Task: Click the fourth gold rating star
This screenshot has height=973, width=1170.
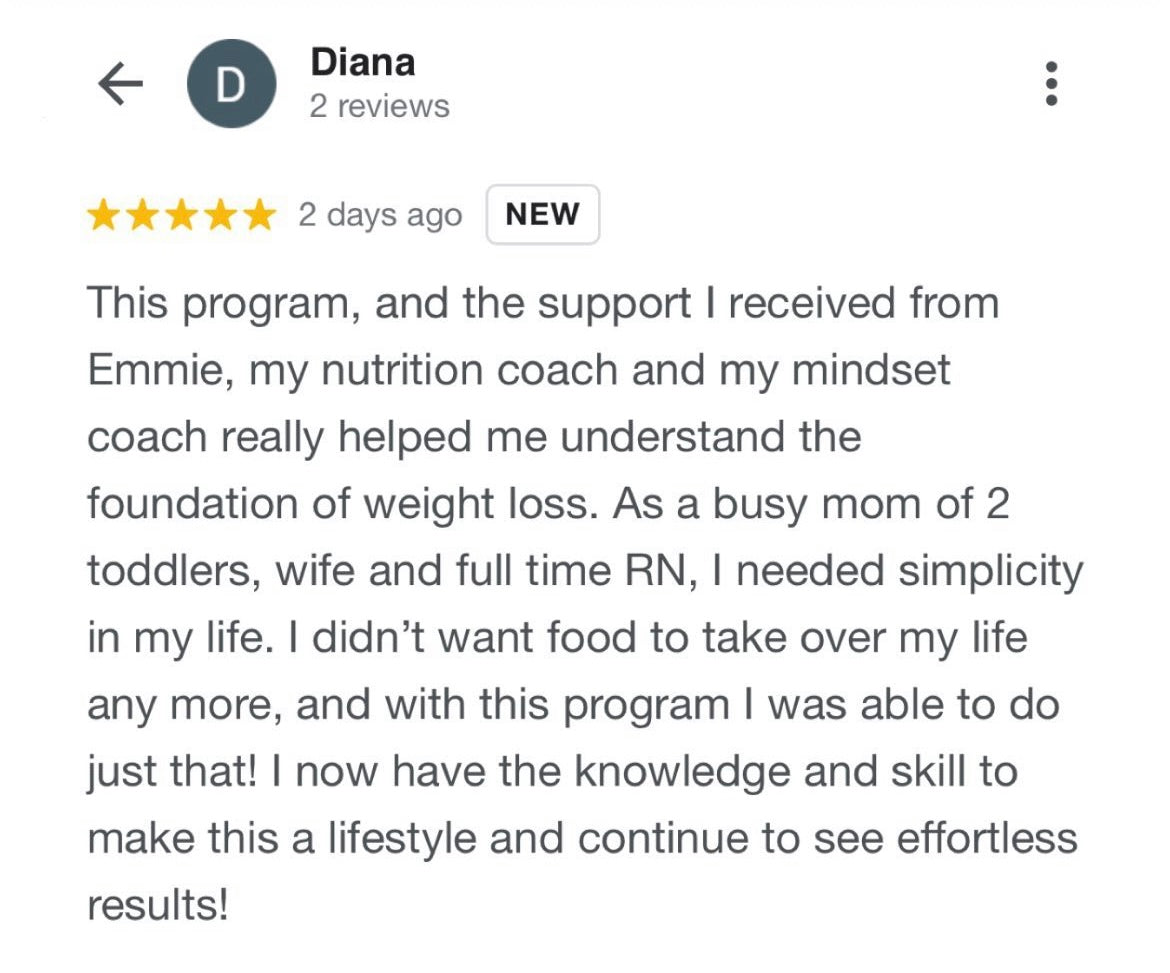Action: [220, 215]
